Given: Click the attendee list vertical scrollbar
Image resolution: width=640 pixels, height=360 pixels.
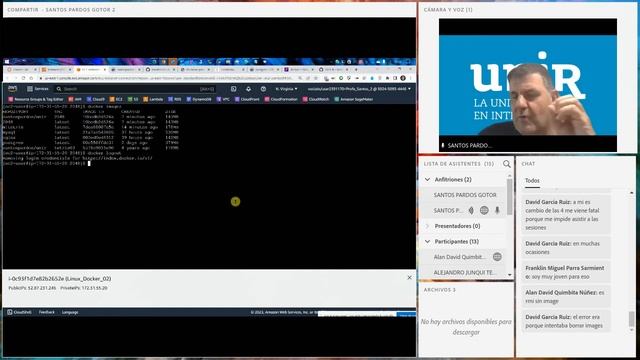Looking at the screenshot, I should click(509, 197).
